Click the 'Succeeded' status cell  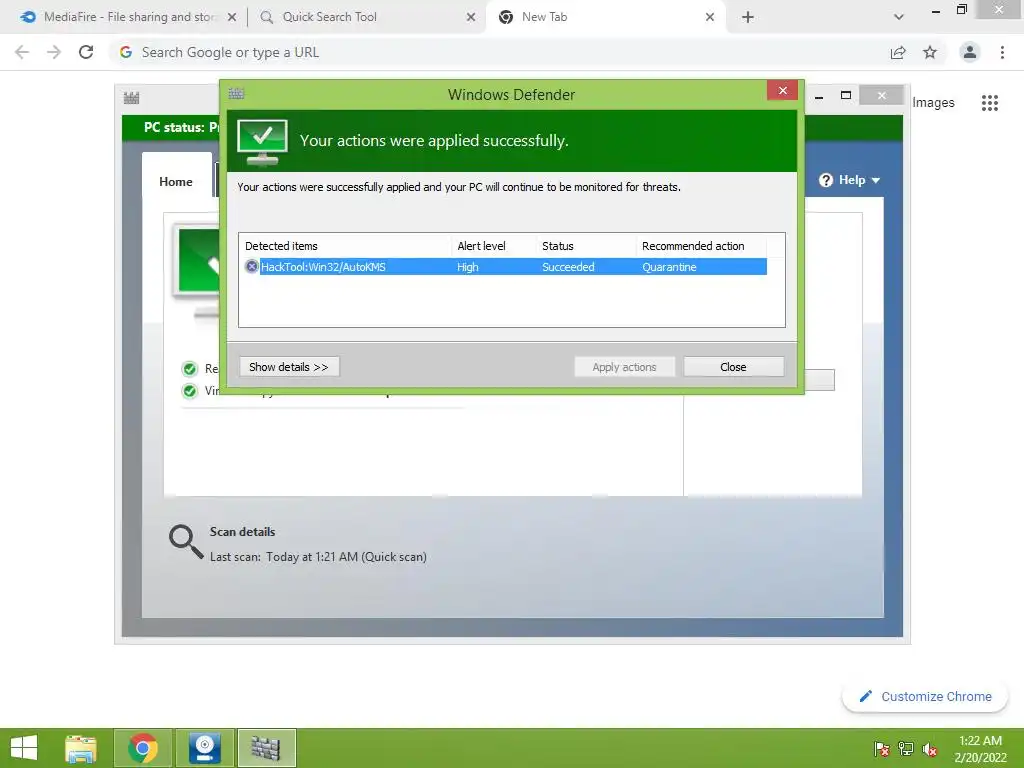point(568,267)
